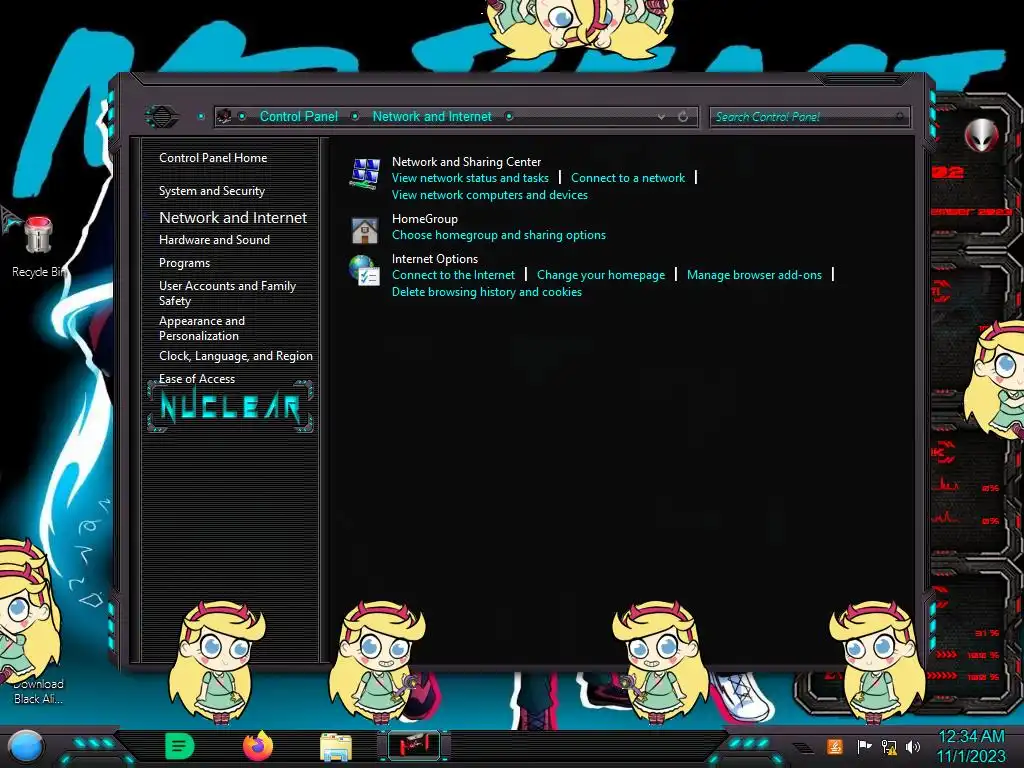Click Connect to a network
Viewport: 1024px width, 768px height.
628,178
